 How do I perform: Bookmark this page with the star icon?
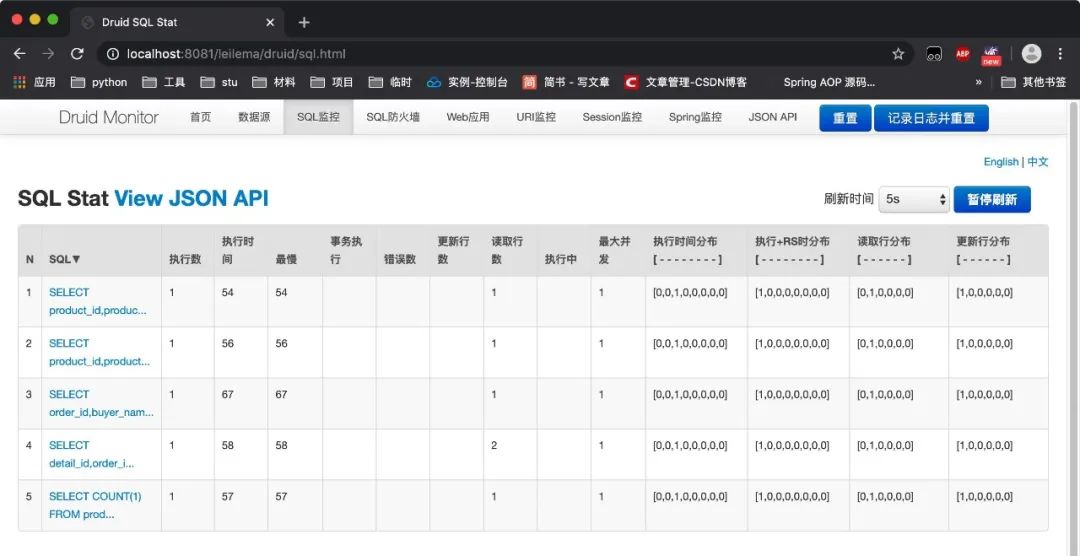click(898, 54)
